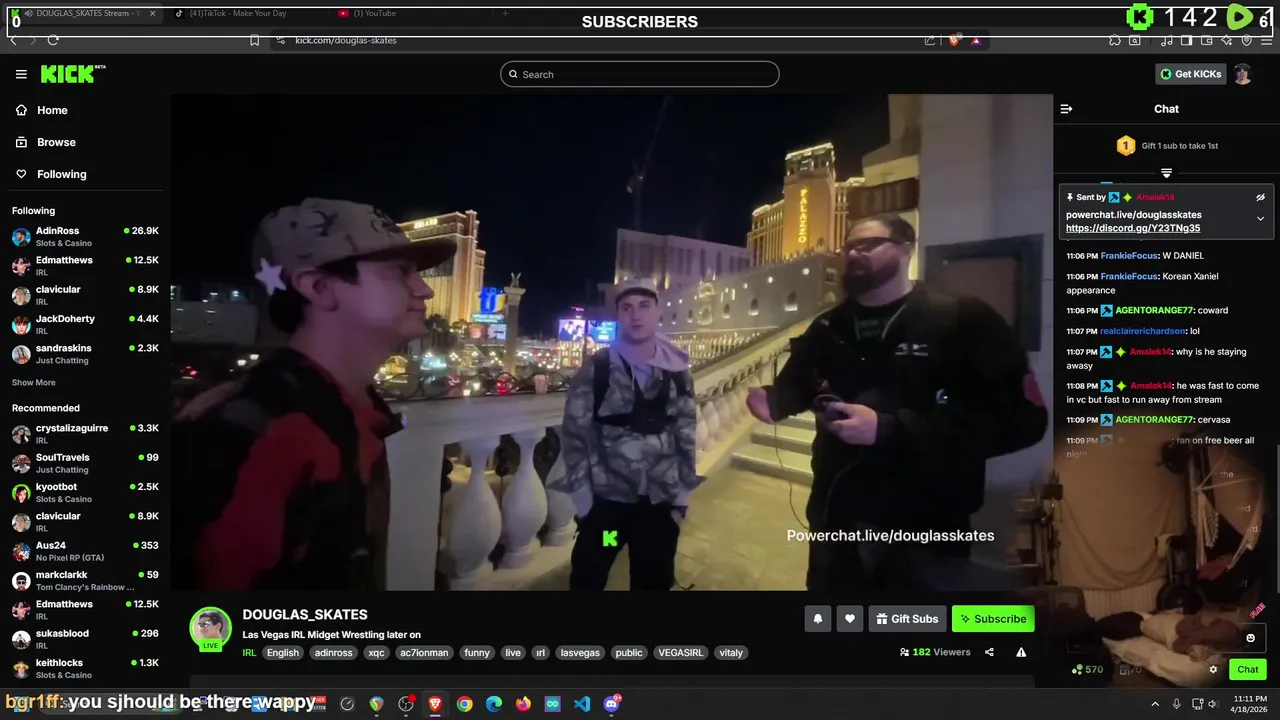Open markclarkk recommended channel

click(x=85, y=580)
